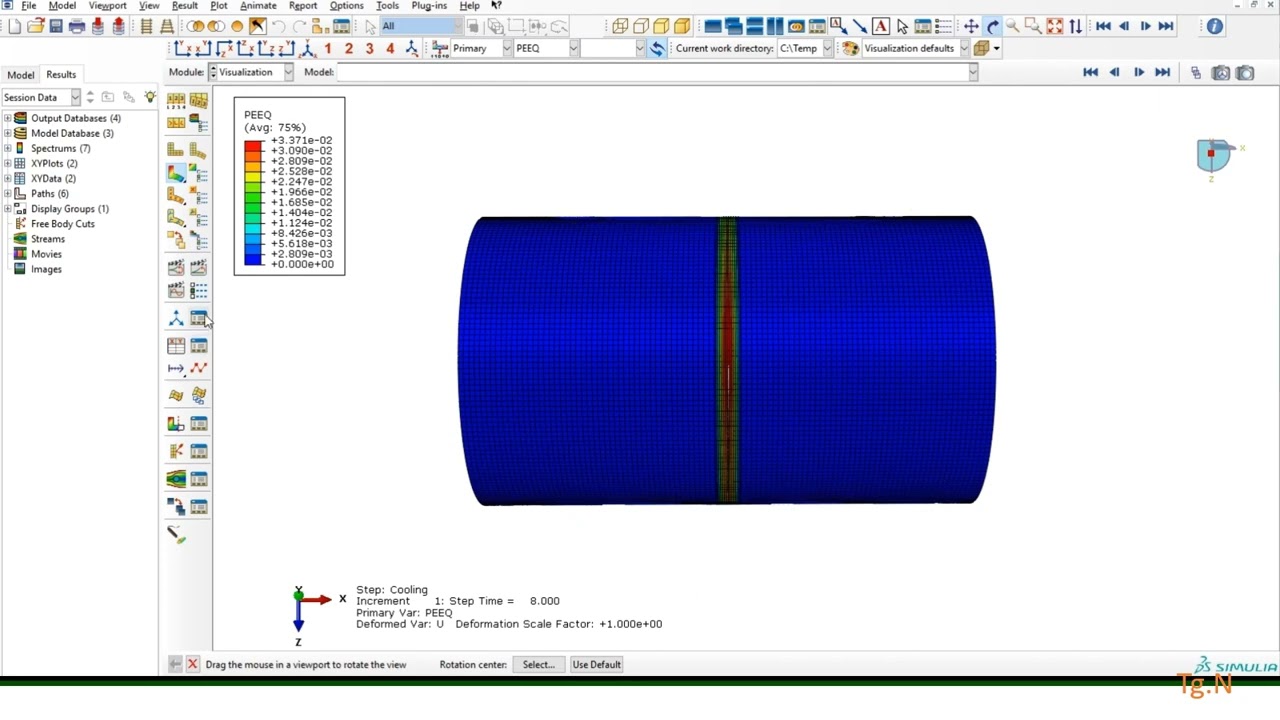
Task: Toggle shaded render style
Action: tap(682, 26)
